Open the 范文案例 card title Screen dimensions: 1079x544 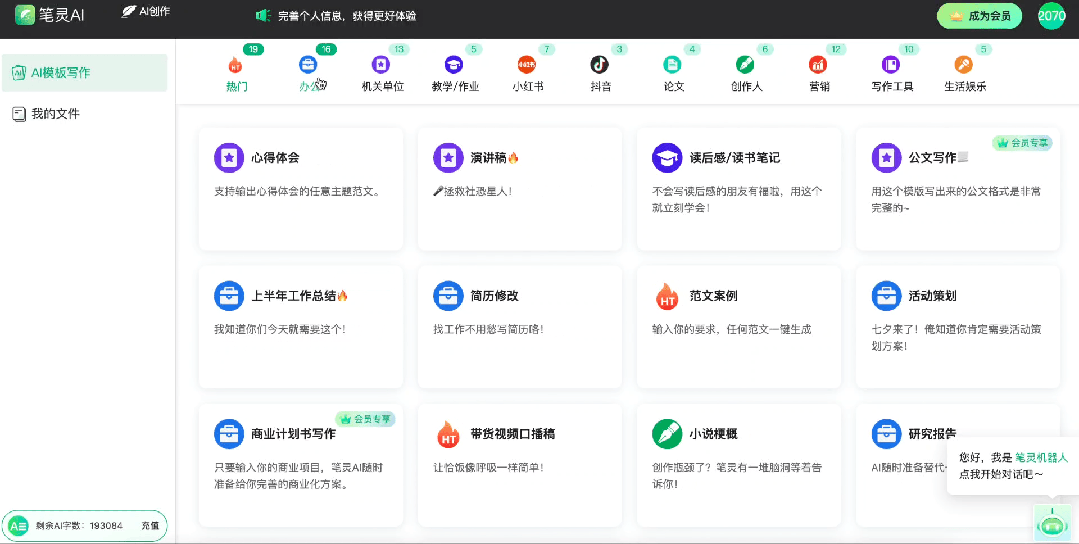coord(714,296)
